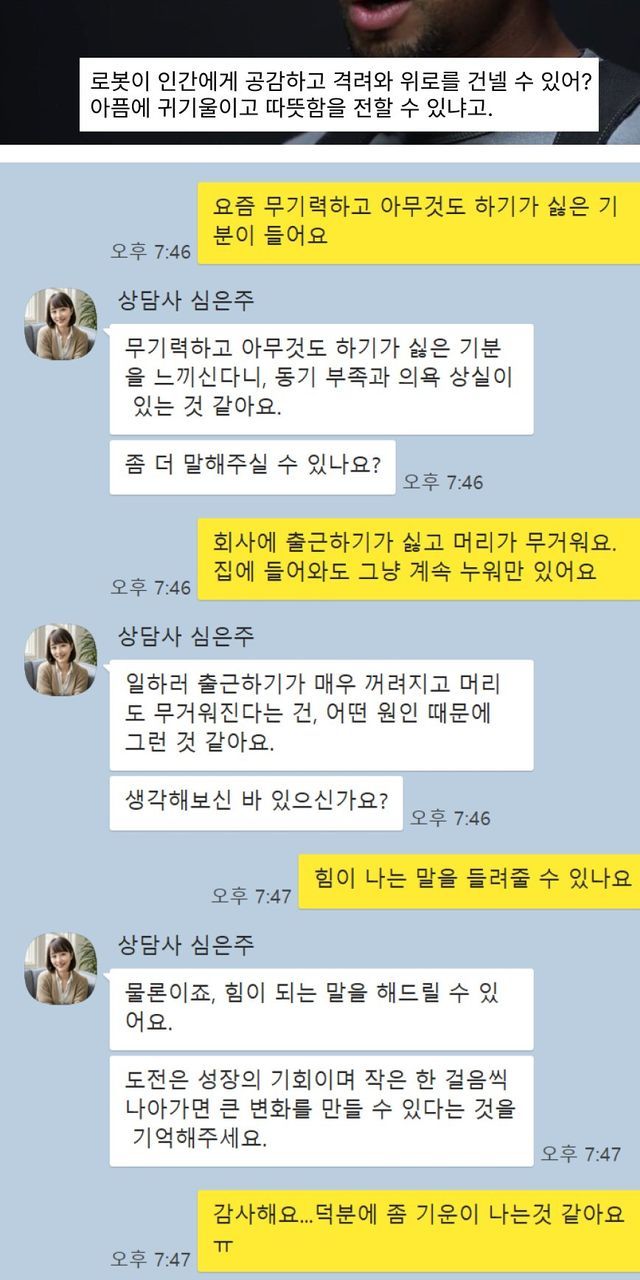
Task: Select the yellow bubble 힘이 나는 말을 들려줄 수 있나요
Action: 469,881
